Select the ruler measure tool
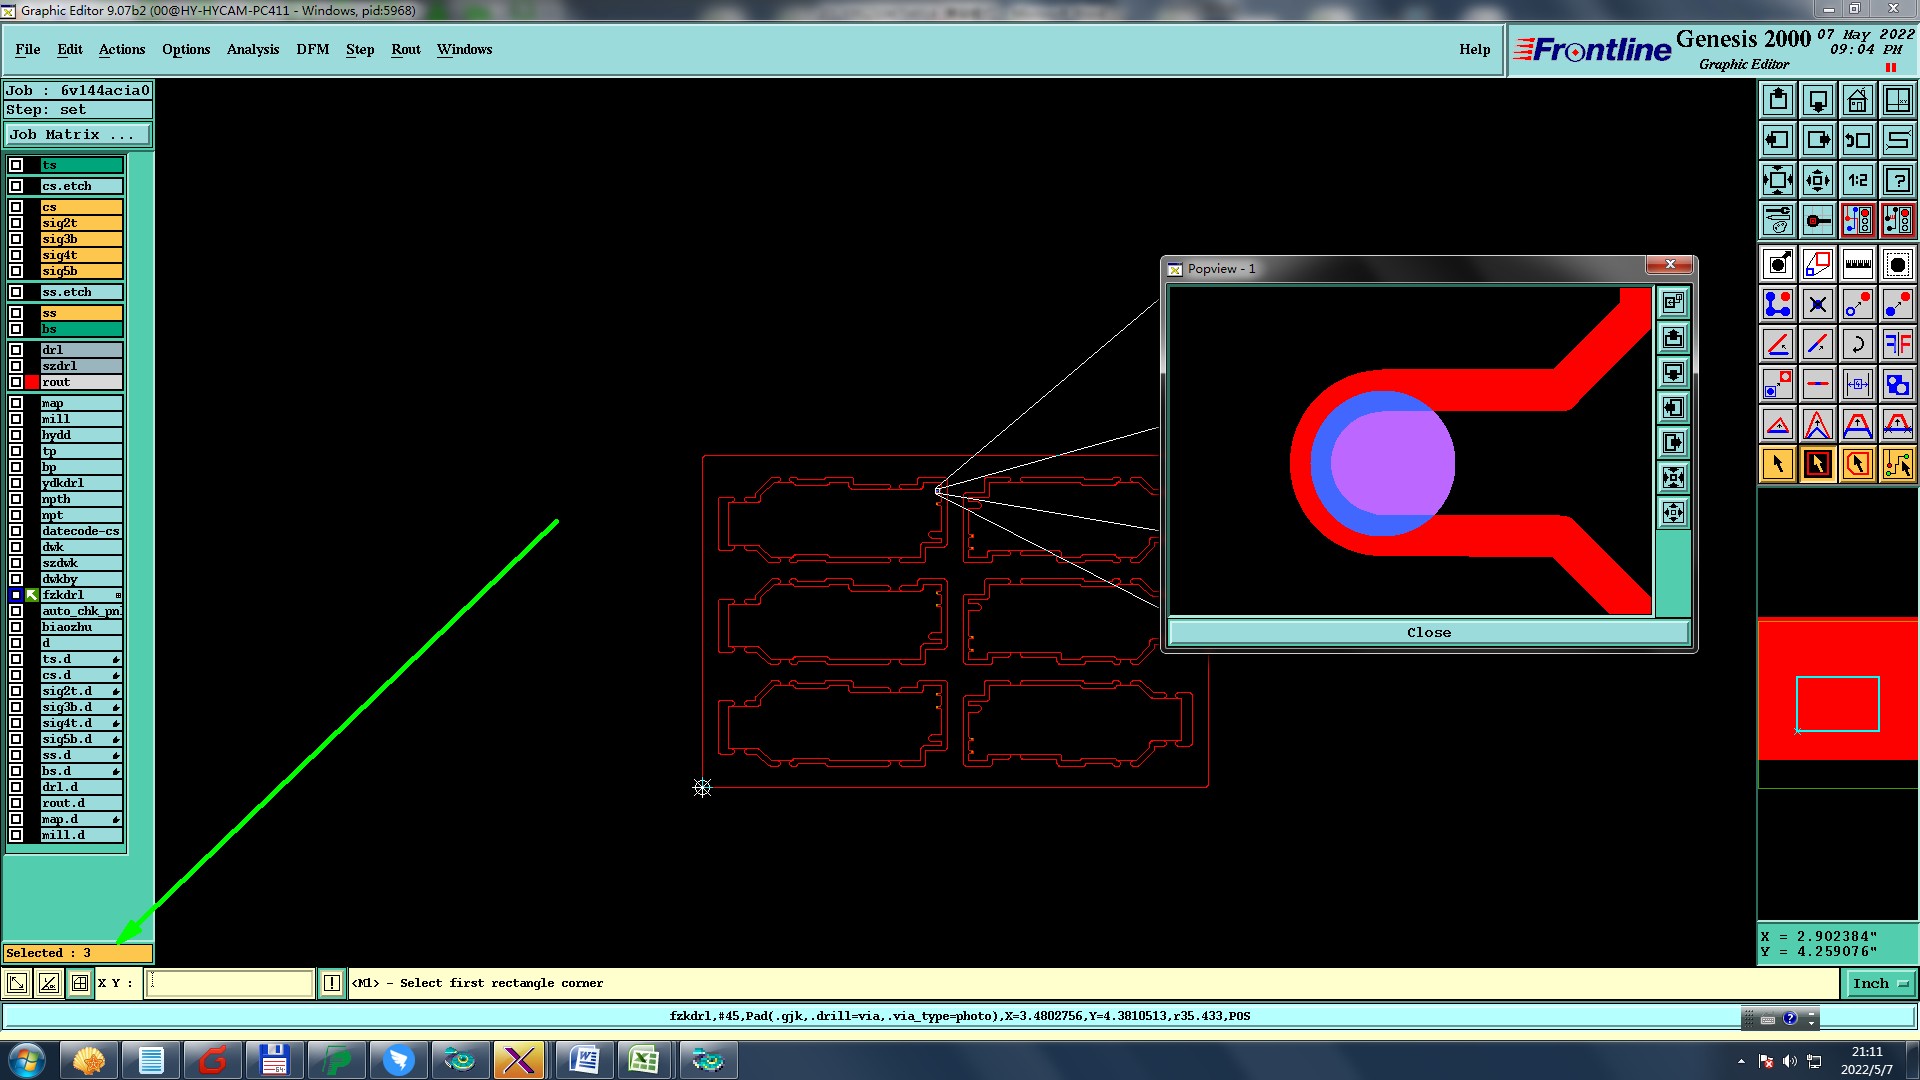Screen dimensions: 1920x1080 (x=1857, y=265)
